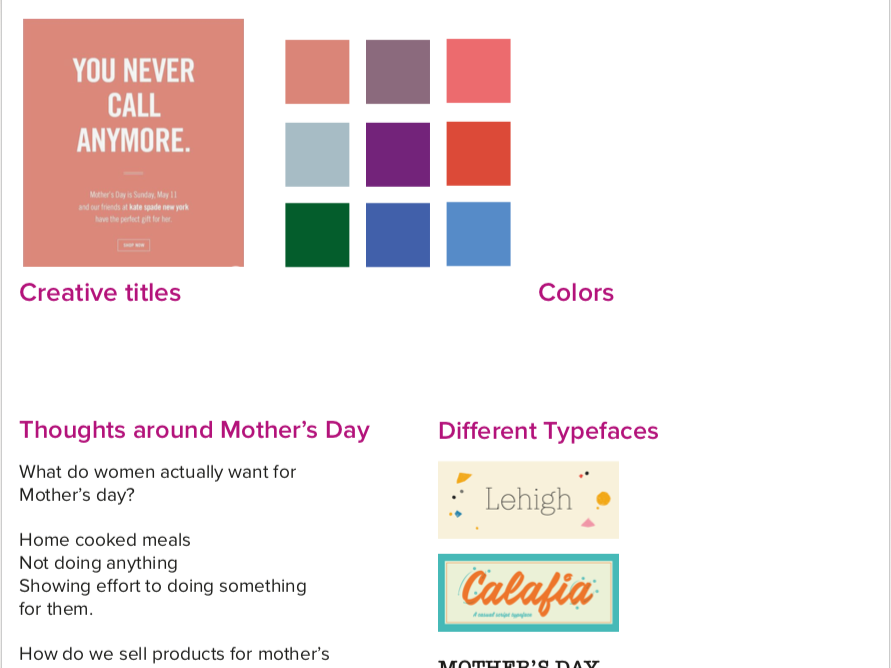The image size is (891, 668).
Task: Choose the light gray-blue swatch
Action: (x=317, y=155)
